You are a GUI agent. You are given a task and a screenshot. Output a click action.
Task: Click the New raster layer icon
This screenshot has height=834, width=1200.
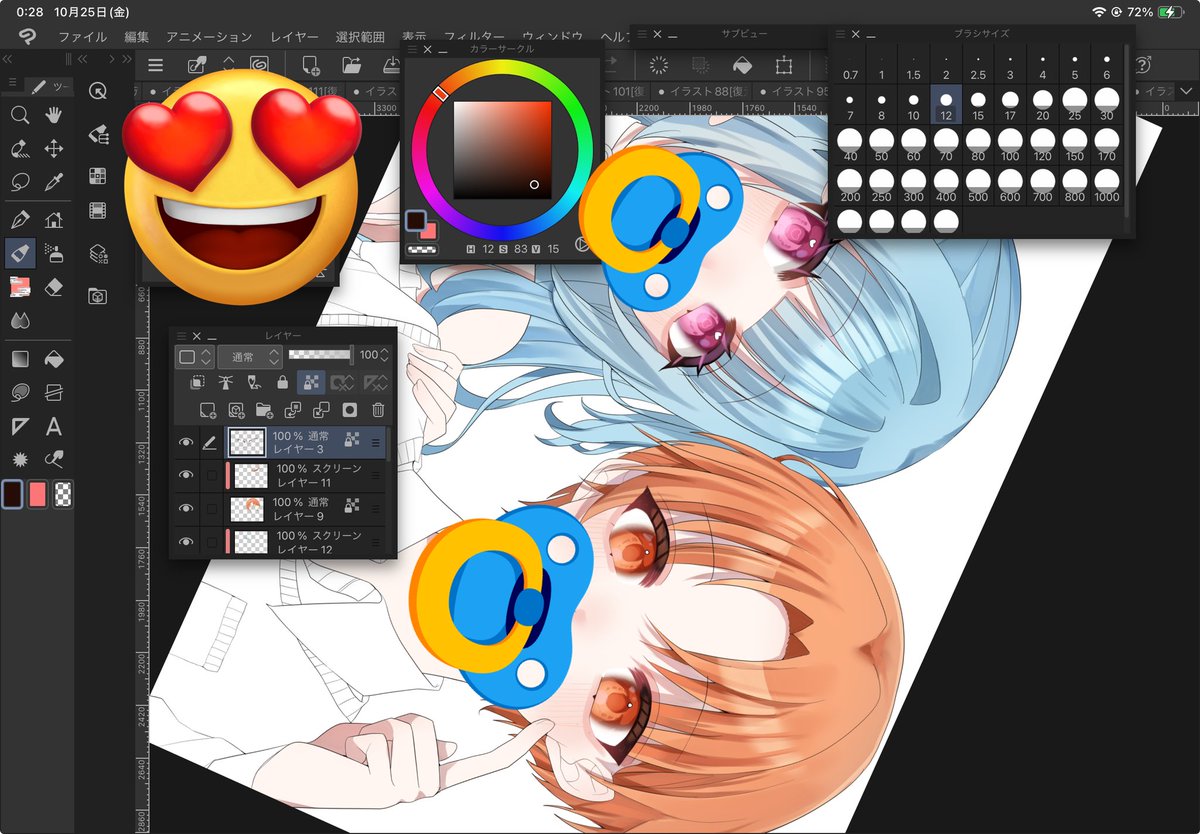207,409
